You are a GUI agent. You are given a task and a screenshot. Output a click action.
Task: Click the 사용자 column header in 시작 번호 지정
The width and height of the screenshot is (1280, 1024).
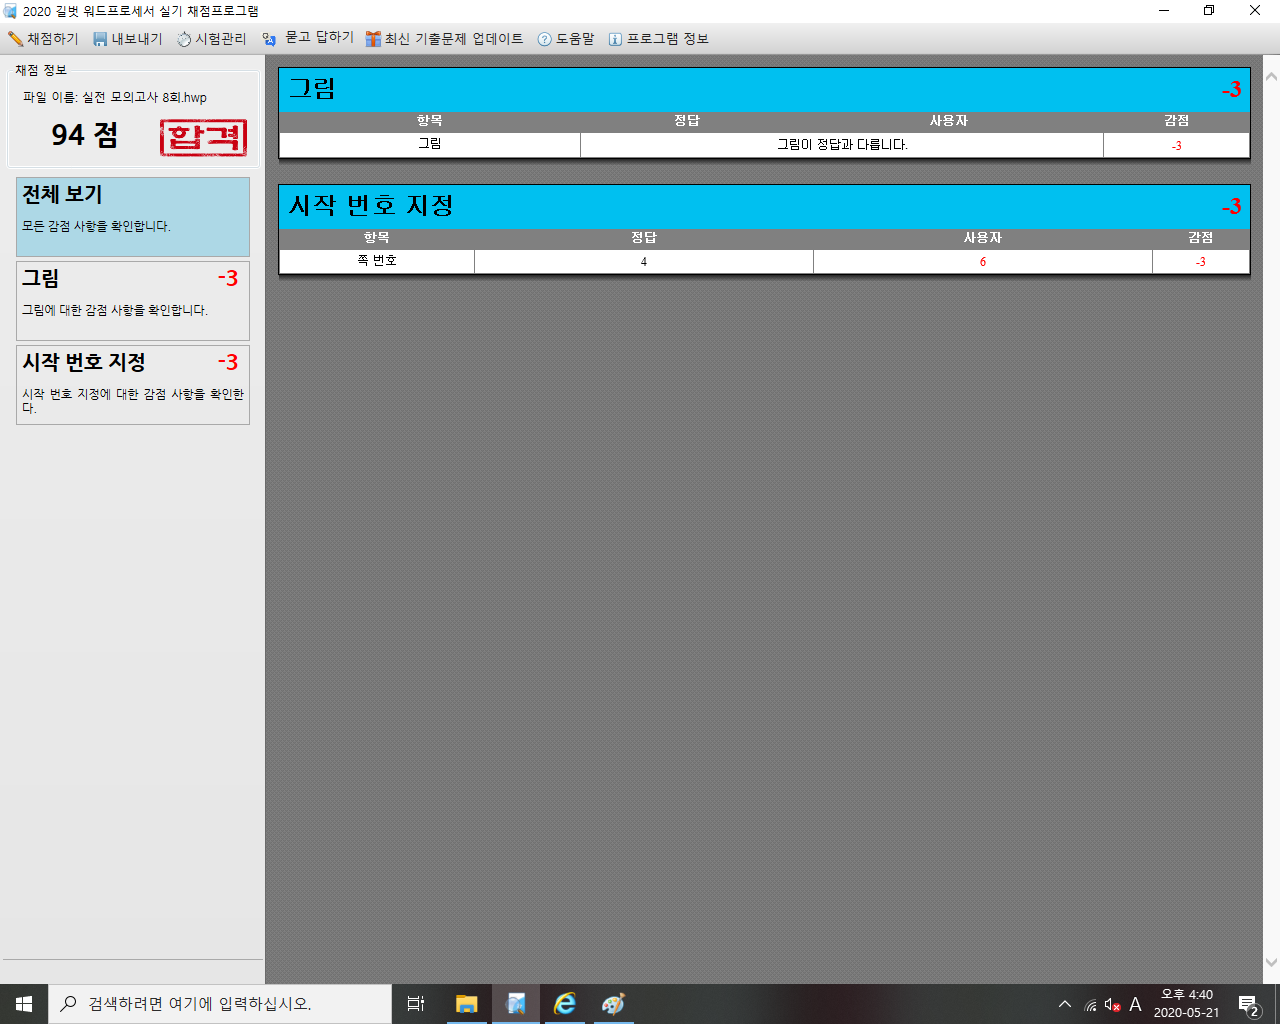click(982, 238)
